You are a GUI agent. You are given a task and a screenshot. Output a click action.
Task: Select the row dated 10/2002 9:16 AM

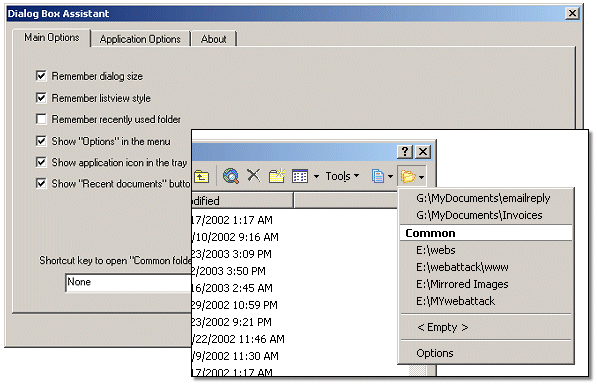235,237
